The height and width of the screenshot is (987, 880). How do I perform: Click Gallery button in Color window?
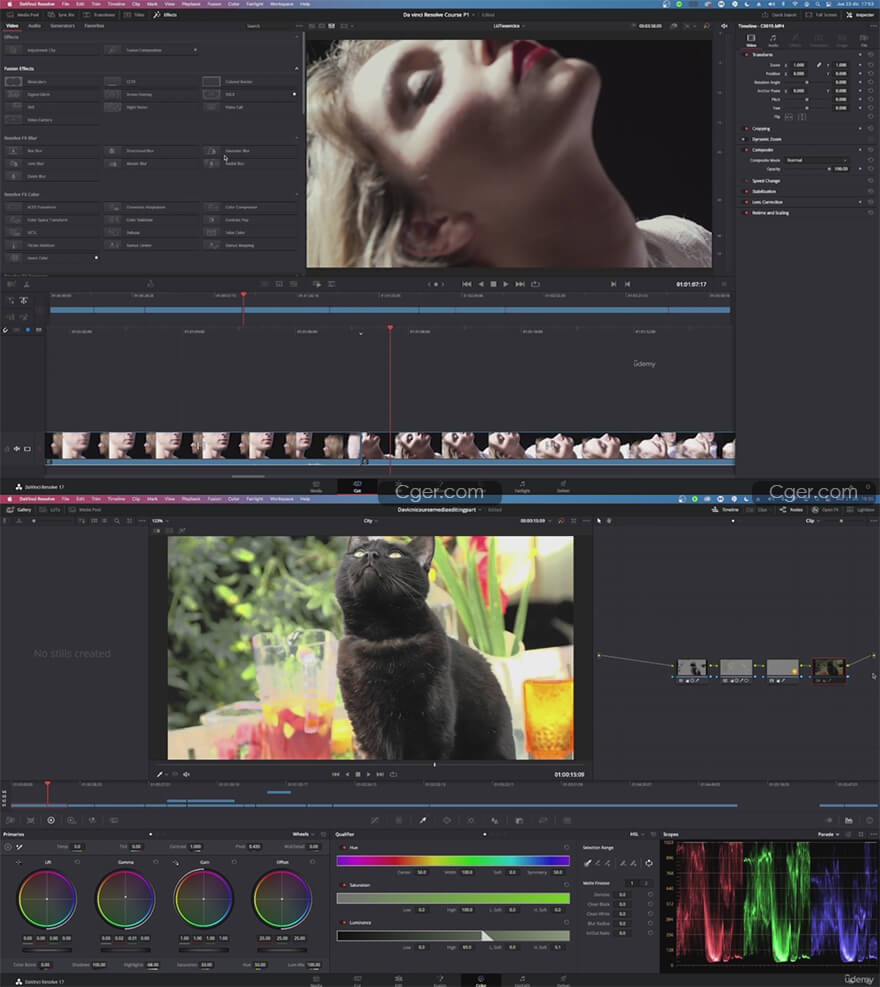click(x=19, y=509)
